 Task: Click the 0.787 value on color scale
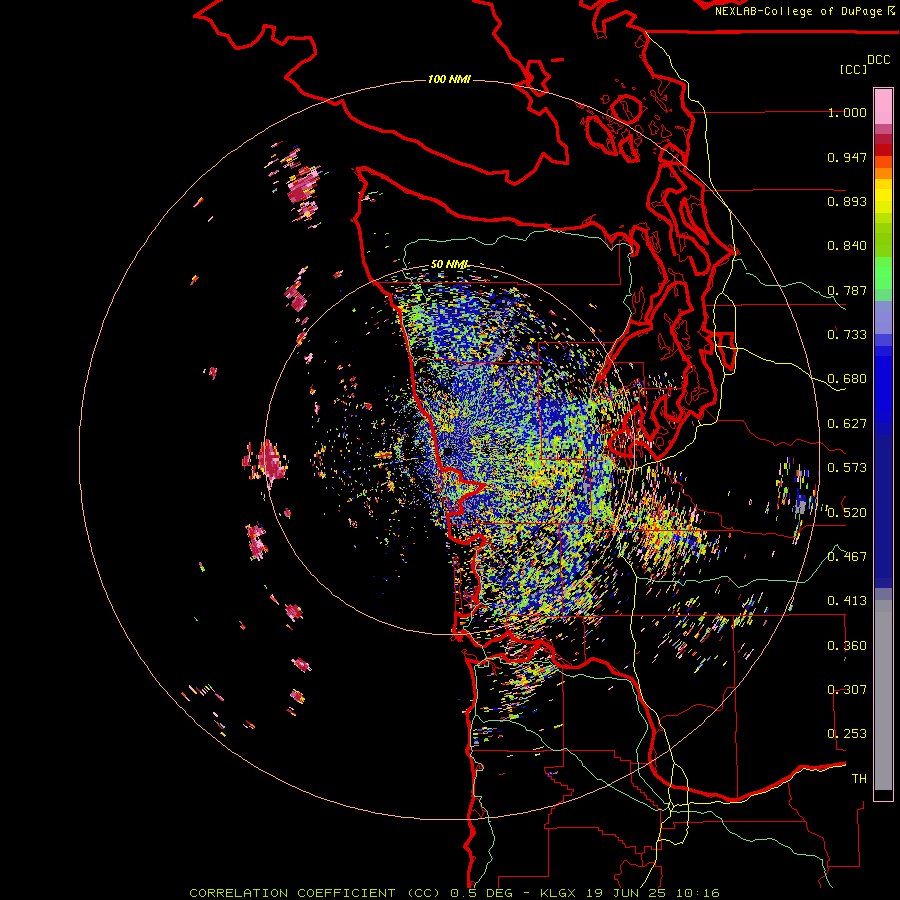coord(847,290)
